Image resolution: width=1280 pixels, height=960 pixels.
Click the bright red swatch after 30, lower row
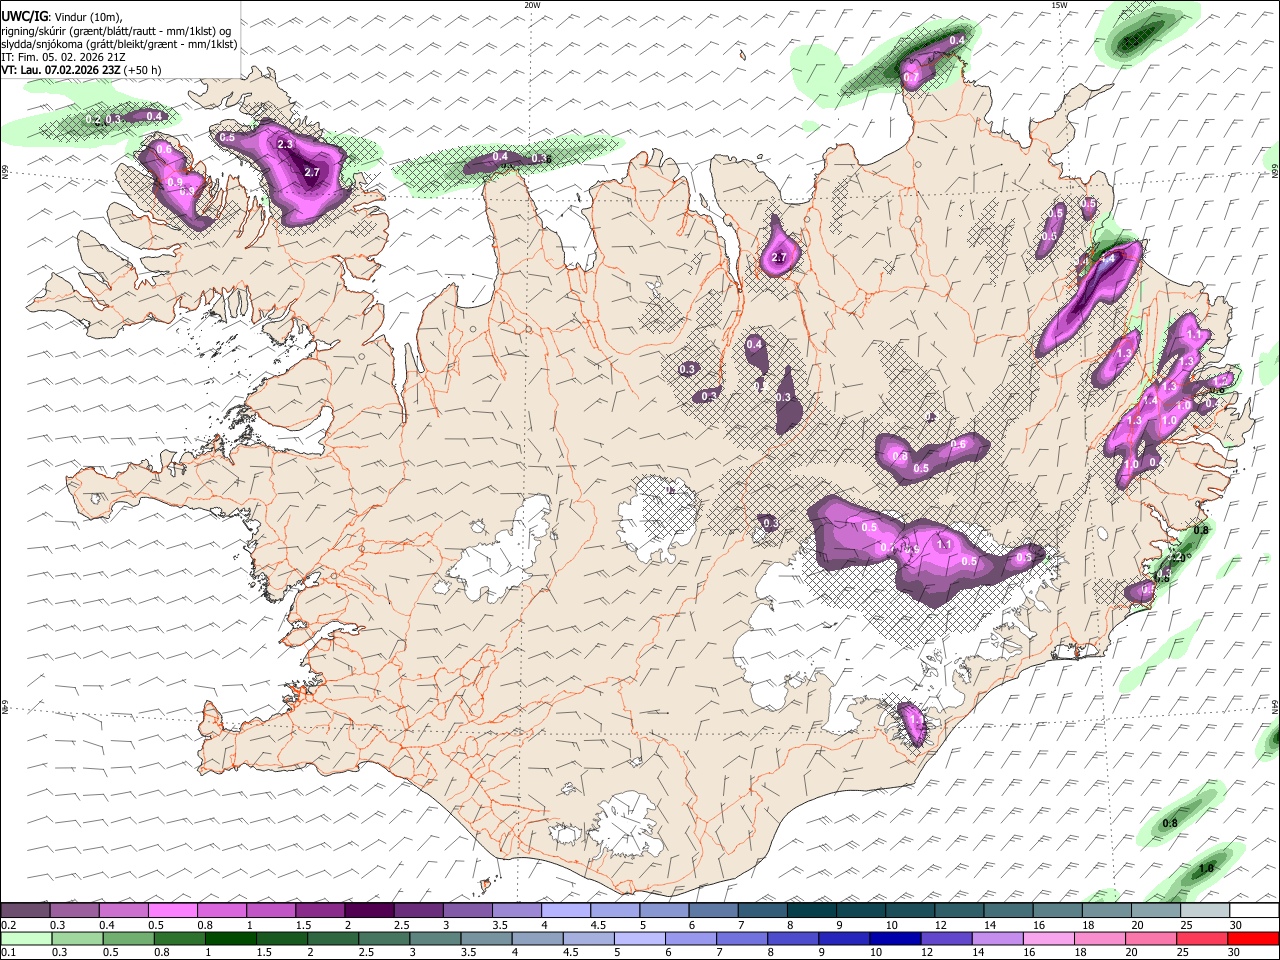click(1254, 938)
